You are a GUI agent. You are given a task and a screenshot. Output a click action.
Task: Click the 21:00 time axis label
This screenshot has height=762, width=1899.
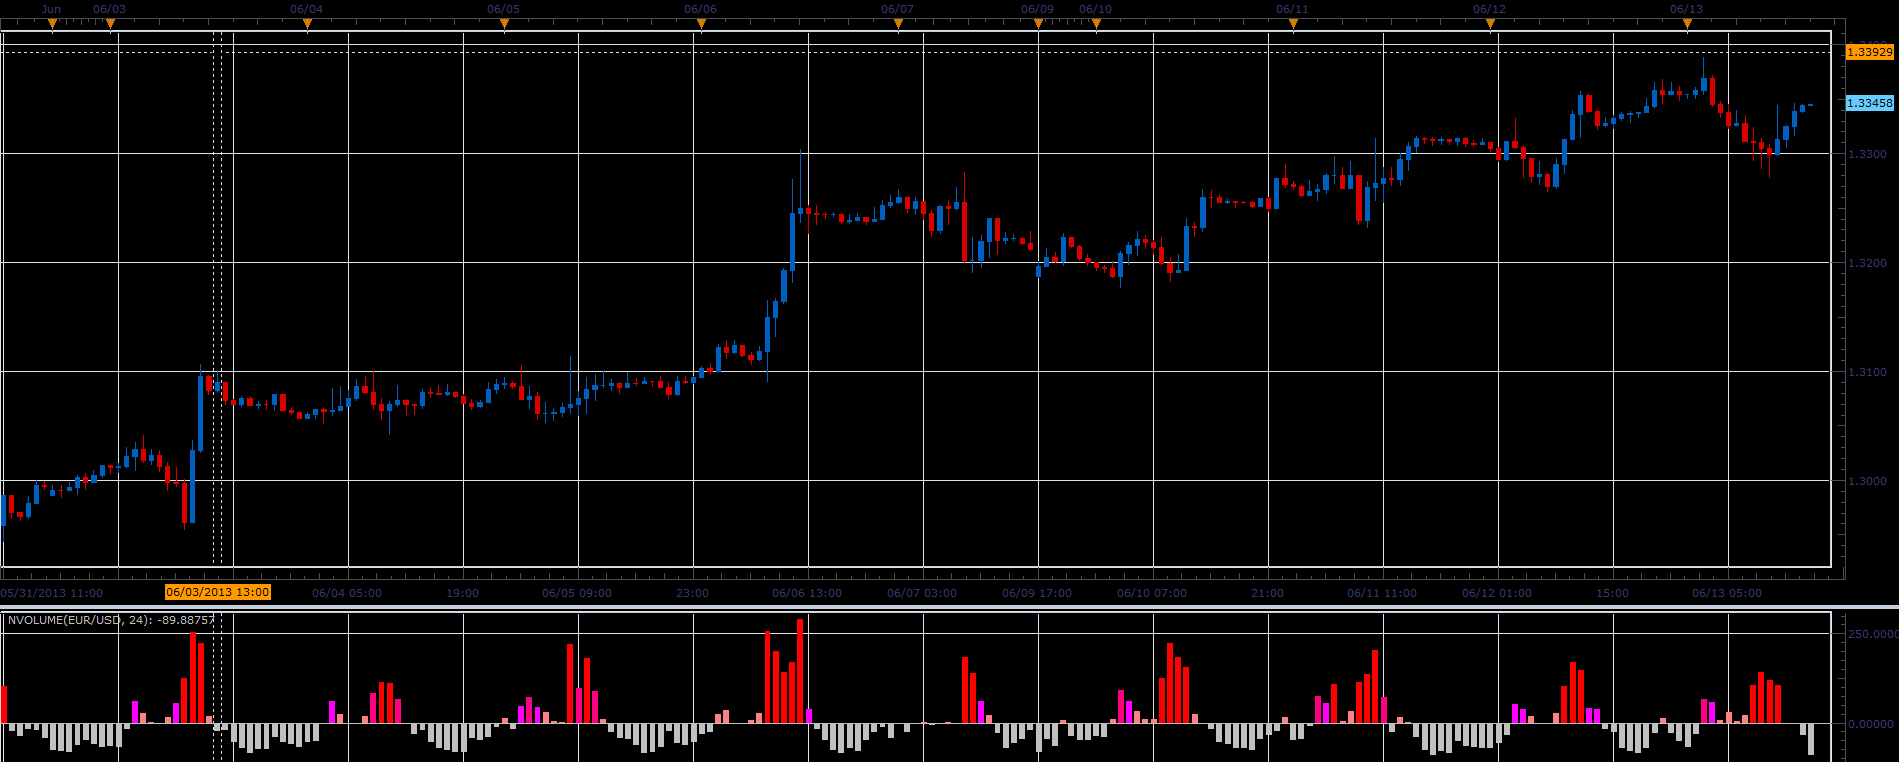pyautogui.click(x=1267, y=593)
